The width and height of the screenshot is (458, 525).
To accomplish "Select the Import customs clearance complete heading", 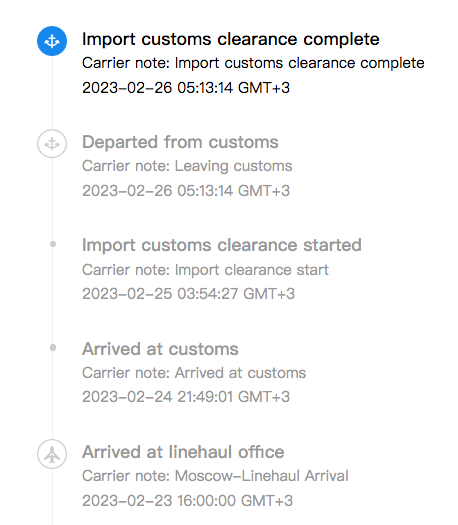I will coord(231,40).
